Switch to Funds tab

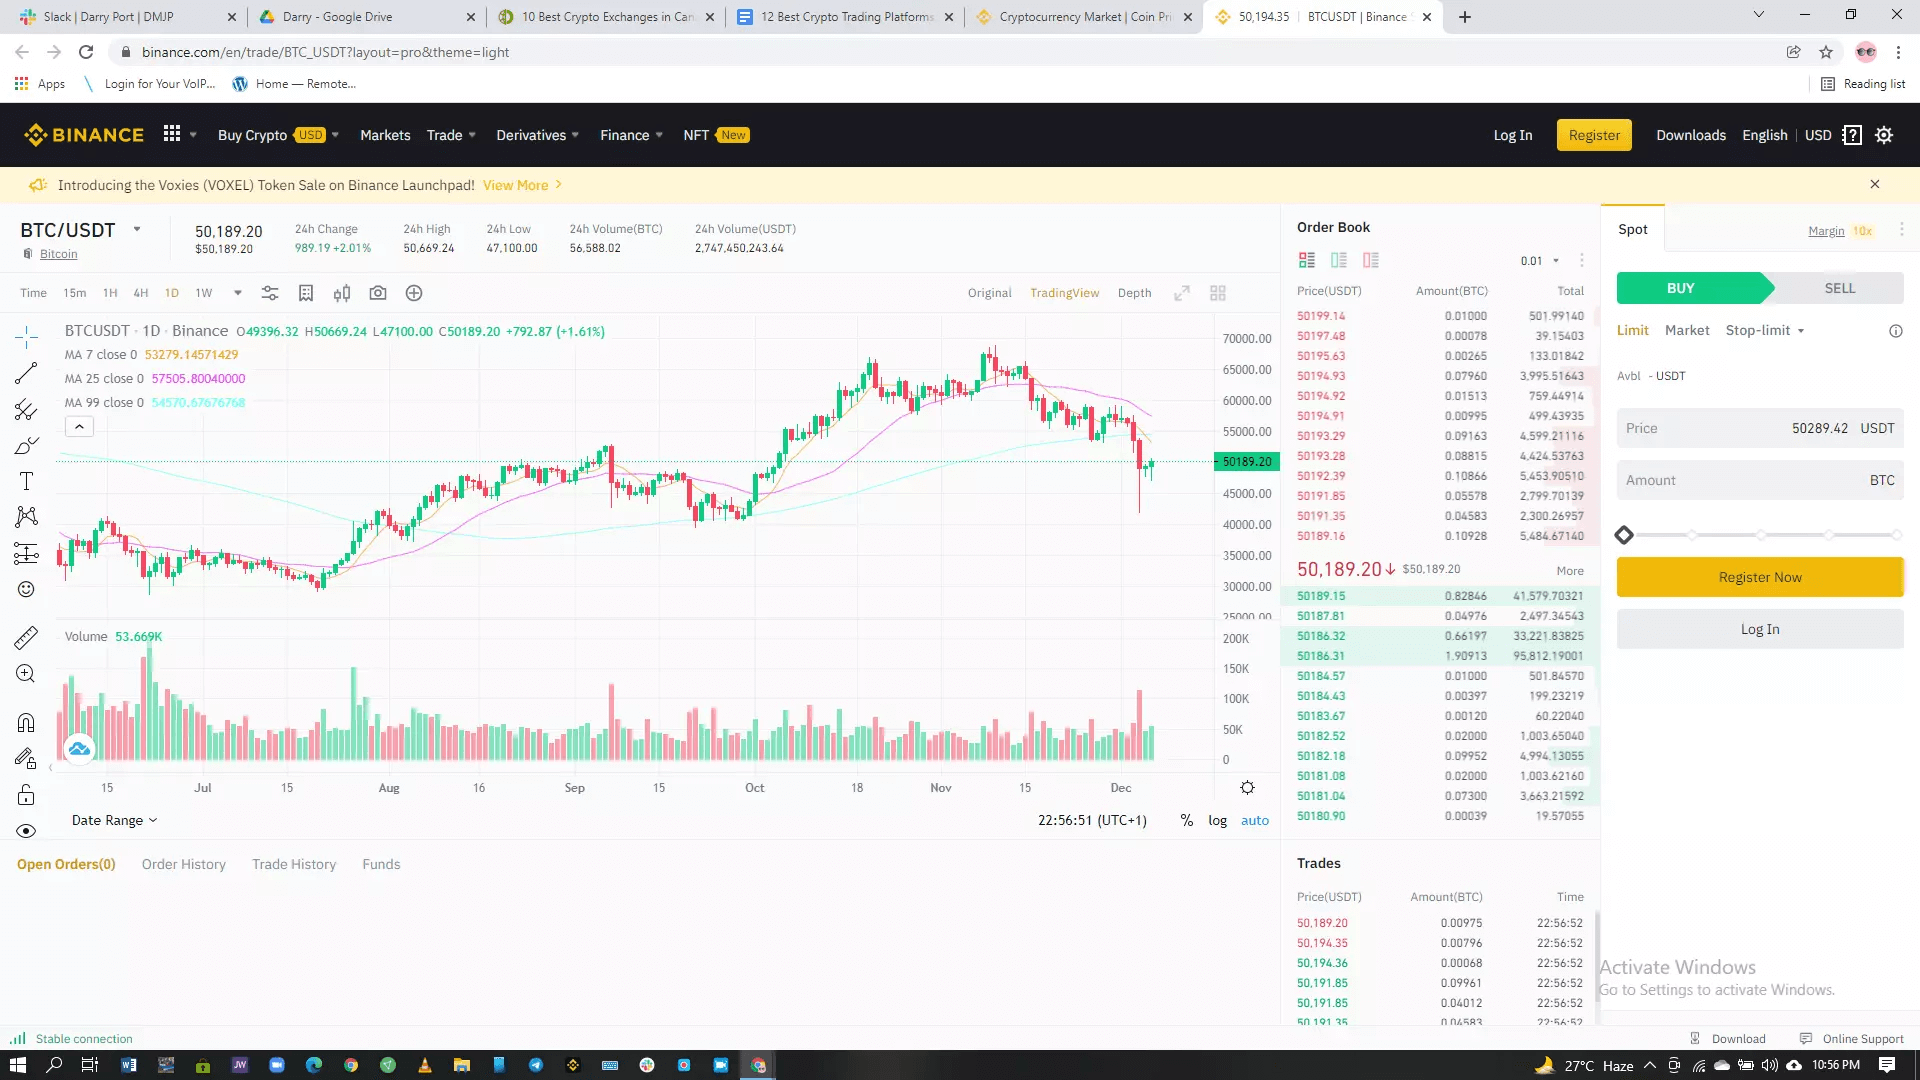point(381,864)
